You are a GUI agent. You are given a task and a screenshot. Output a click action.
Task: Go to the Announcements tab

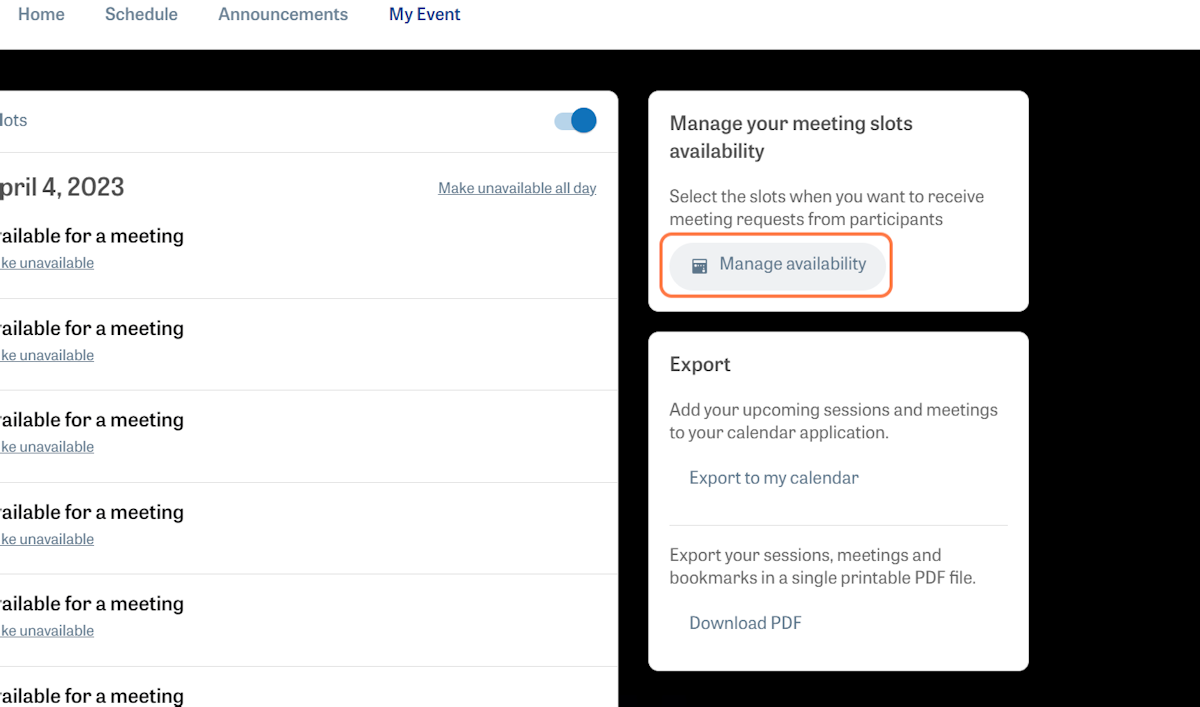[x=283, y=14]
